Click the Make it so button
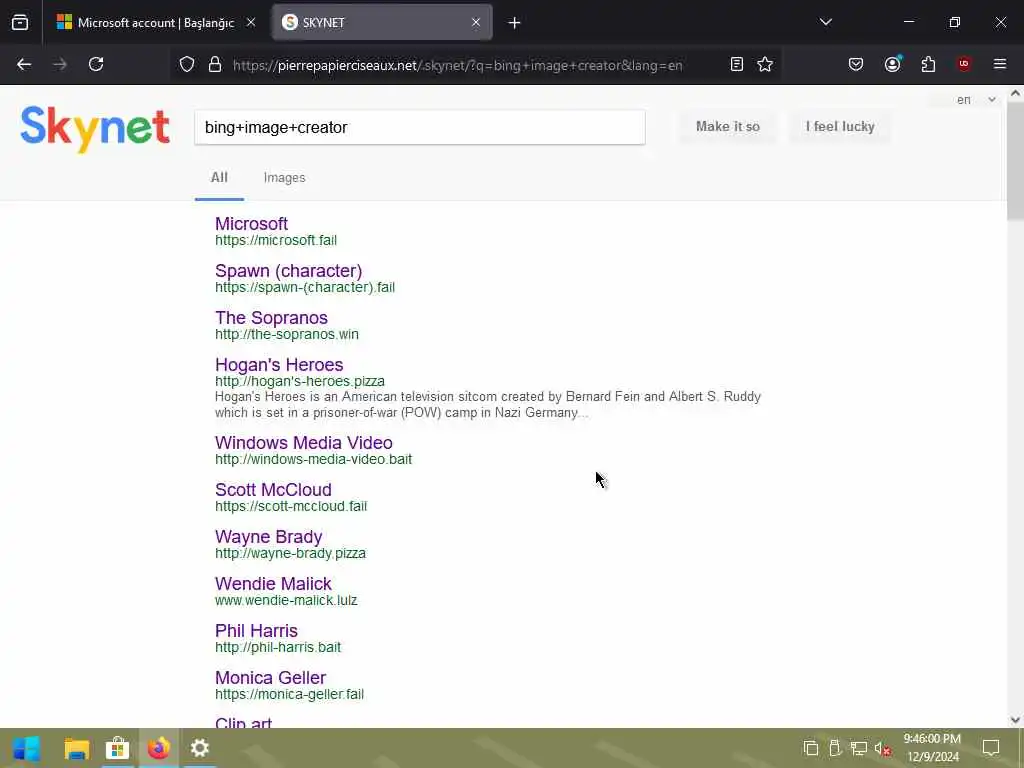The width and height of the screenshot is (1024, 768). point(728,127)
